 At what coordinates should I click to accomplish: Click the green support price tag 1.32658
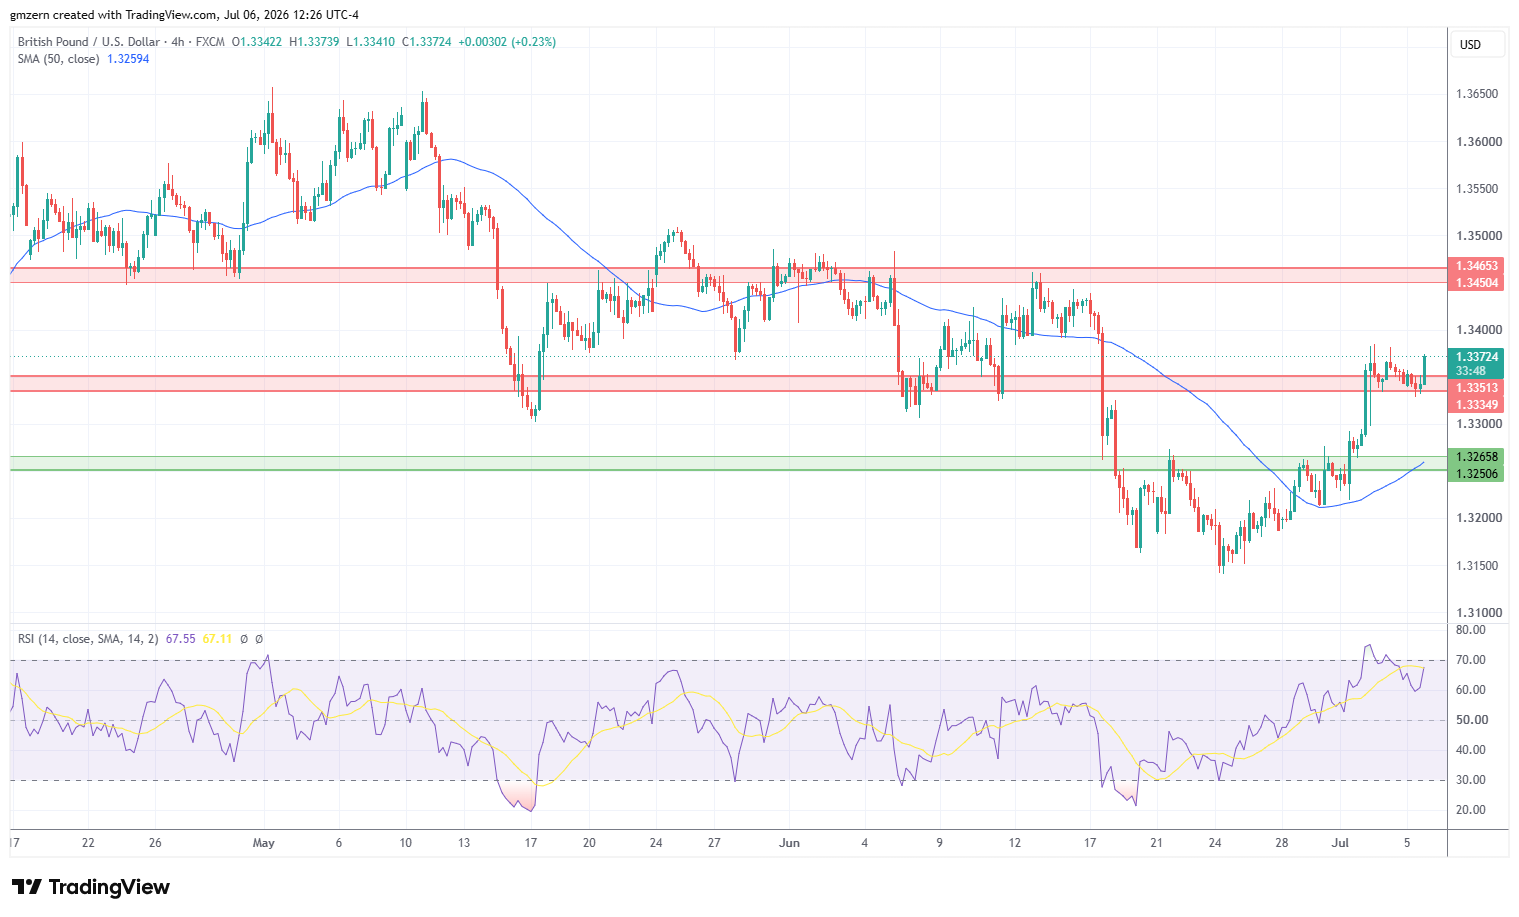(1477, 457)
